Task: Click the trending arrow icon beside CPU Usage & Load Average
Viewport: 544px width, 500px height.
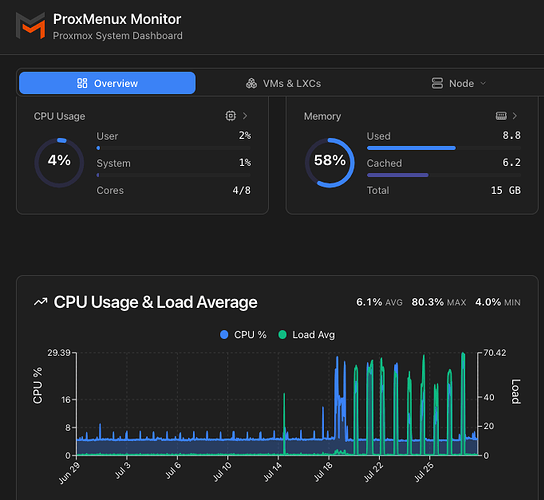Action: pyautogui.click(x=41, y=302)
